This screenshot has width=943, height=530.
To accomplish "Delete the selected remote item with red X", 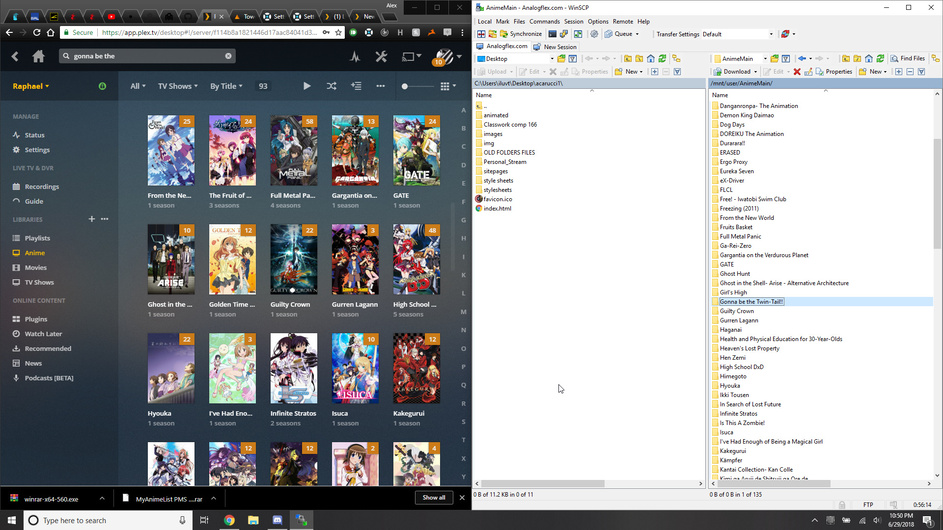I will click(x=797, y=72).
